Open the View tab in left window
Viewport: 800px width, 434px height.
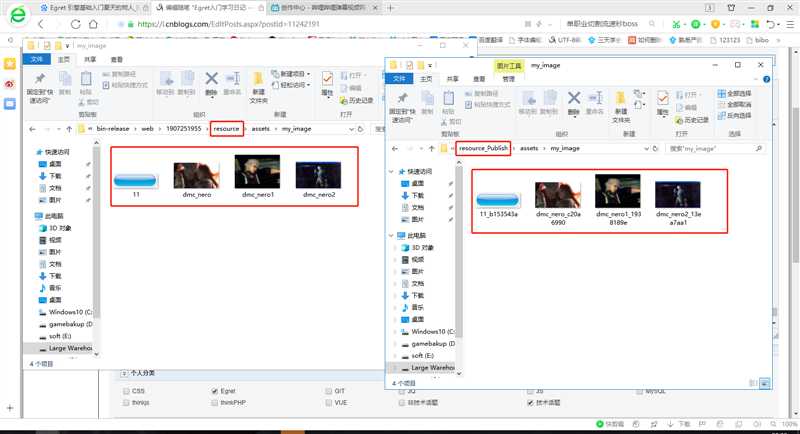[x=117, y=59]
